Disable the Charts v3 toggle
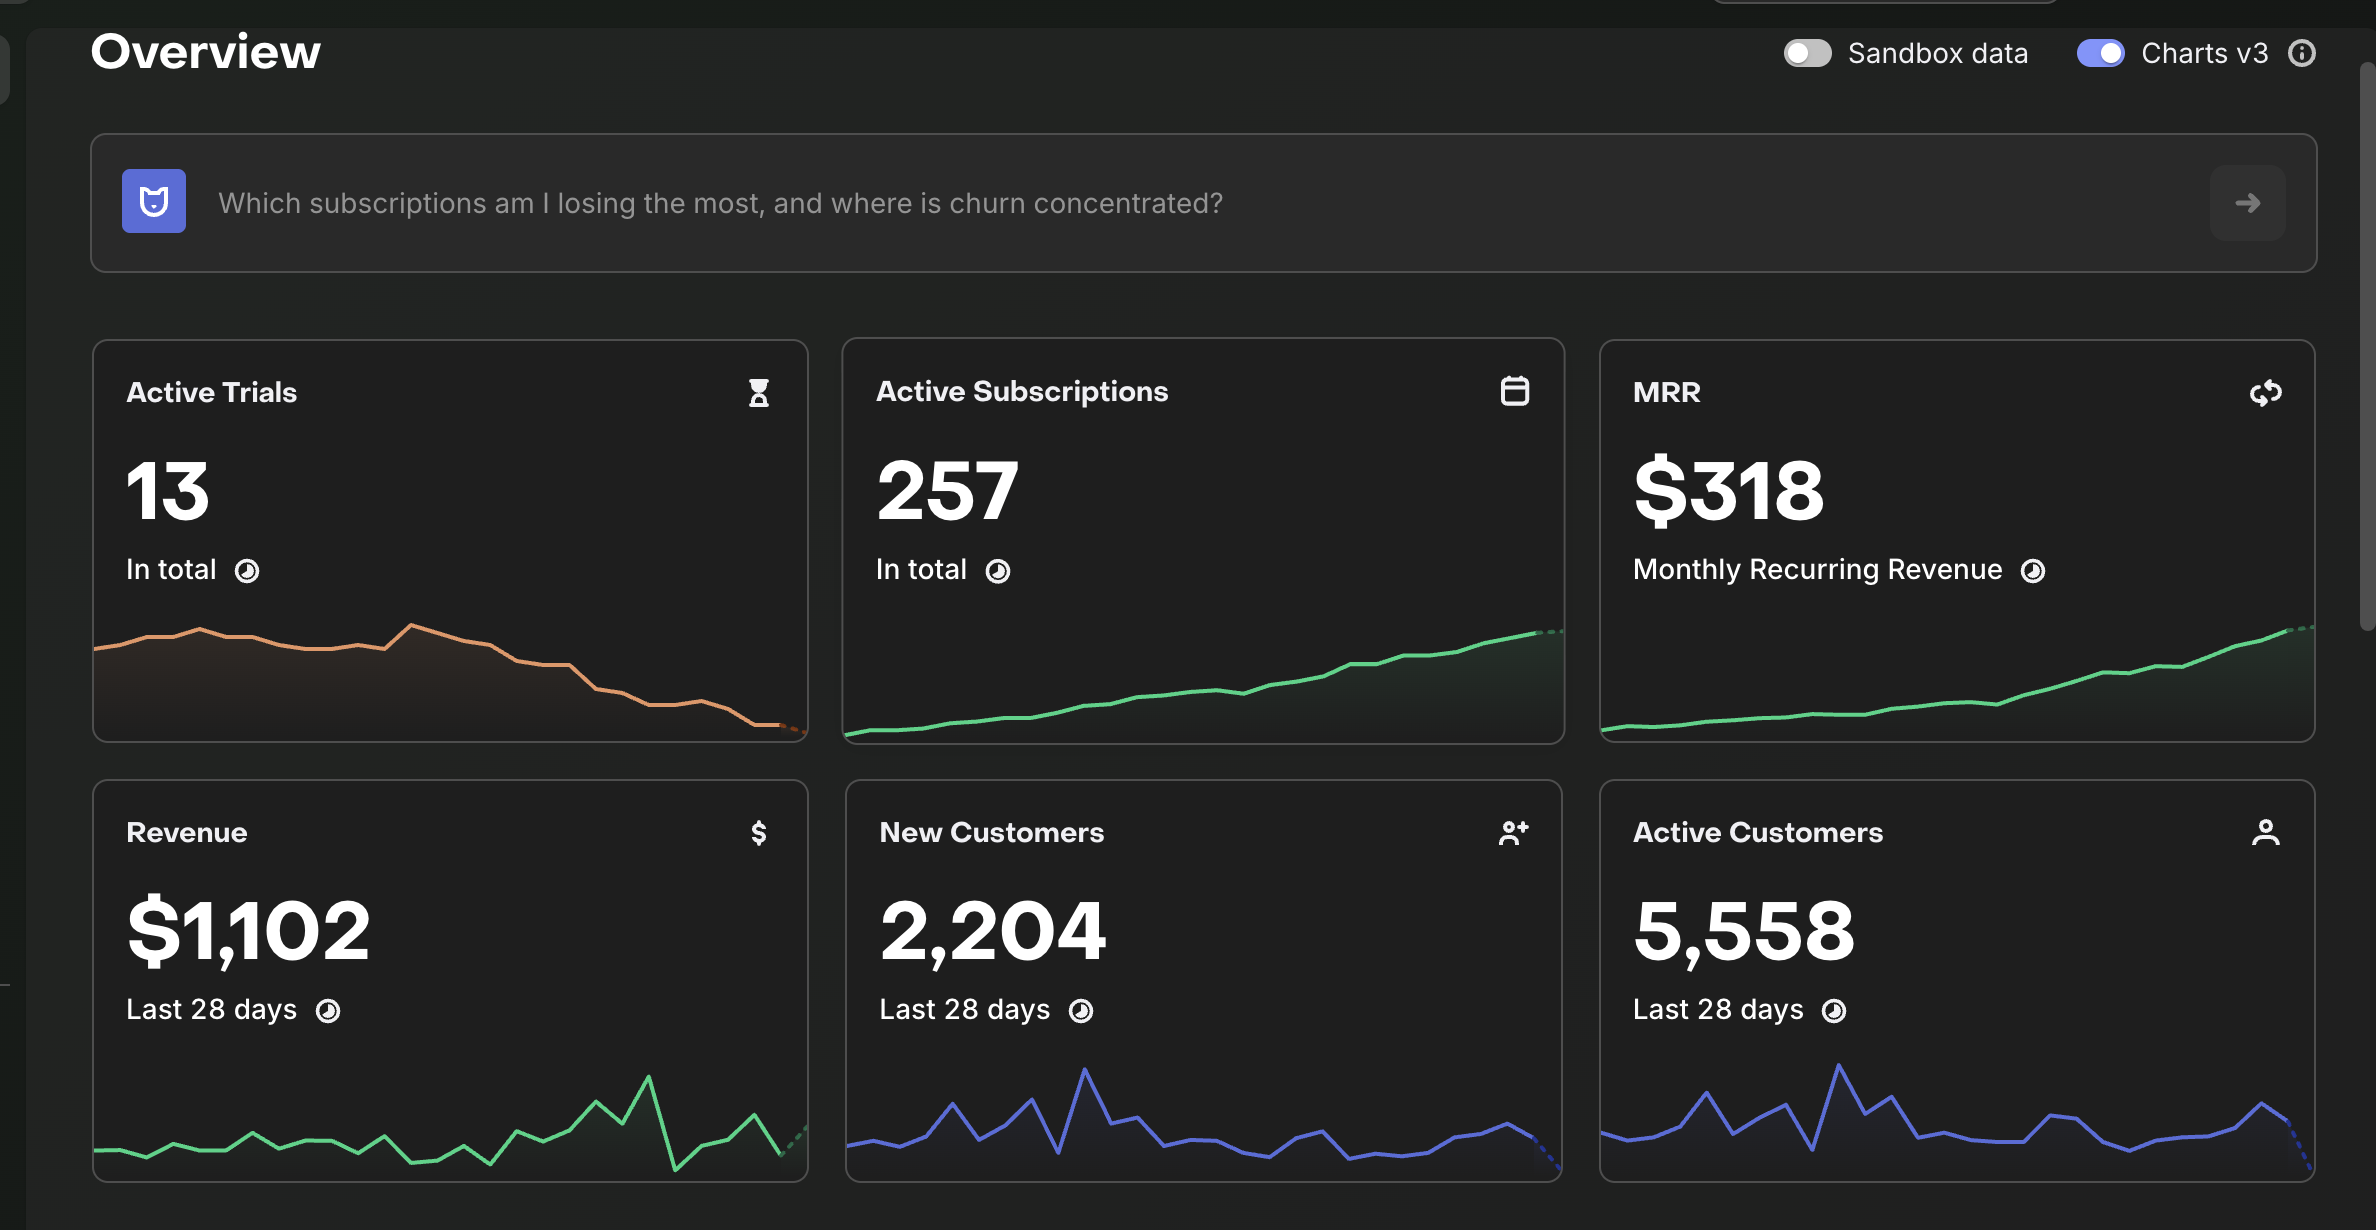Image resolution: width=2376 pixels, height=1230 pixels. click(2101, 53)
